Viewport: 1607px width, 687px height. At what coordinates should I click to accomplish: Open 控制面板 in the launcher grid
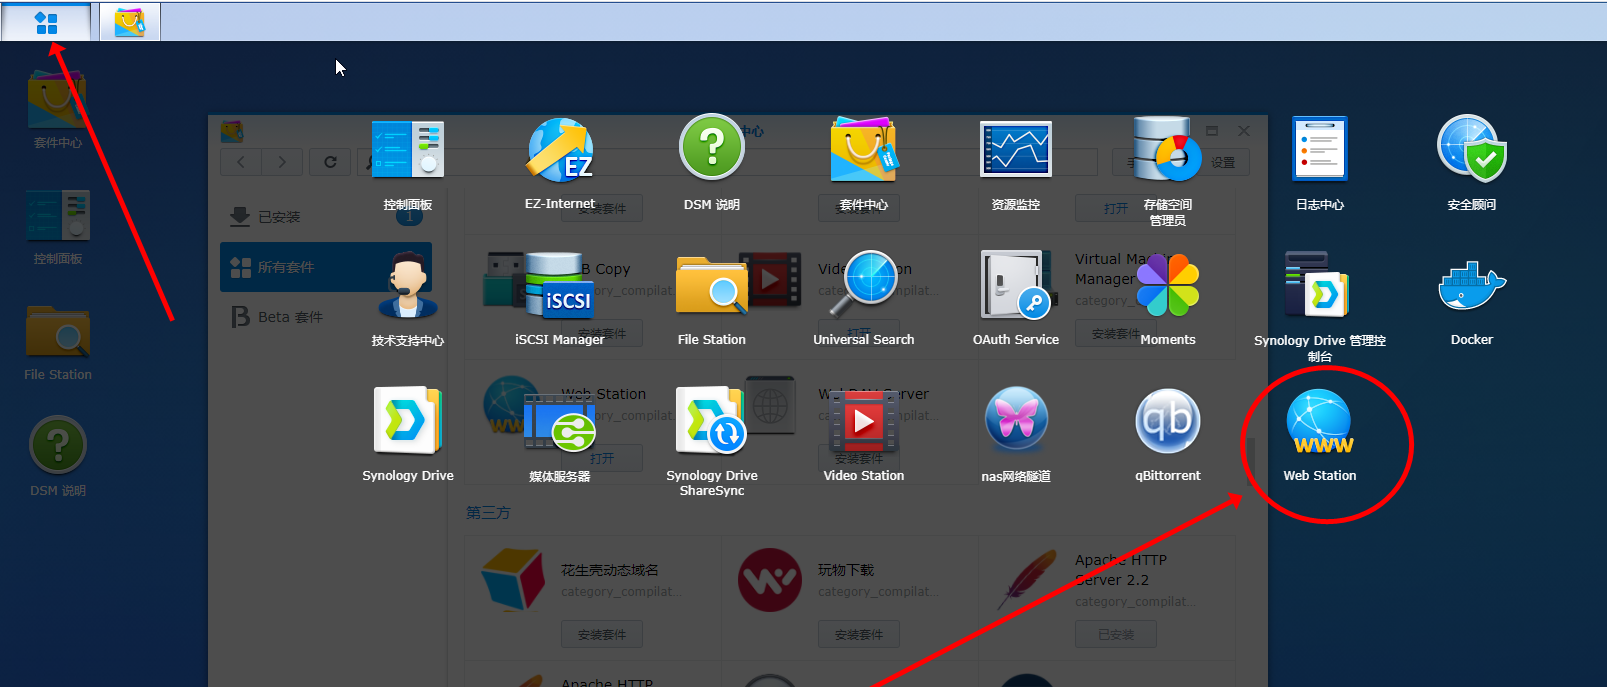(x=407, y=152)
